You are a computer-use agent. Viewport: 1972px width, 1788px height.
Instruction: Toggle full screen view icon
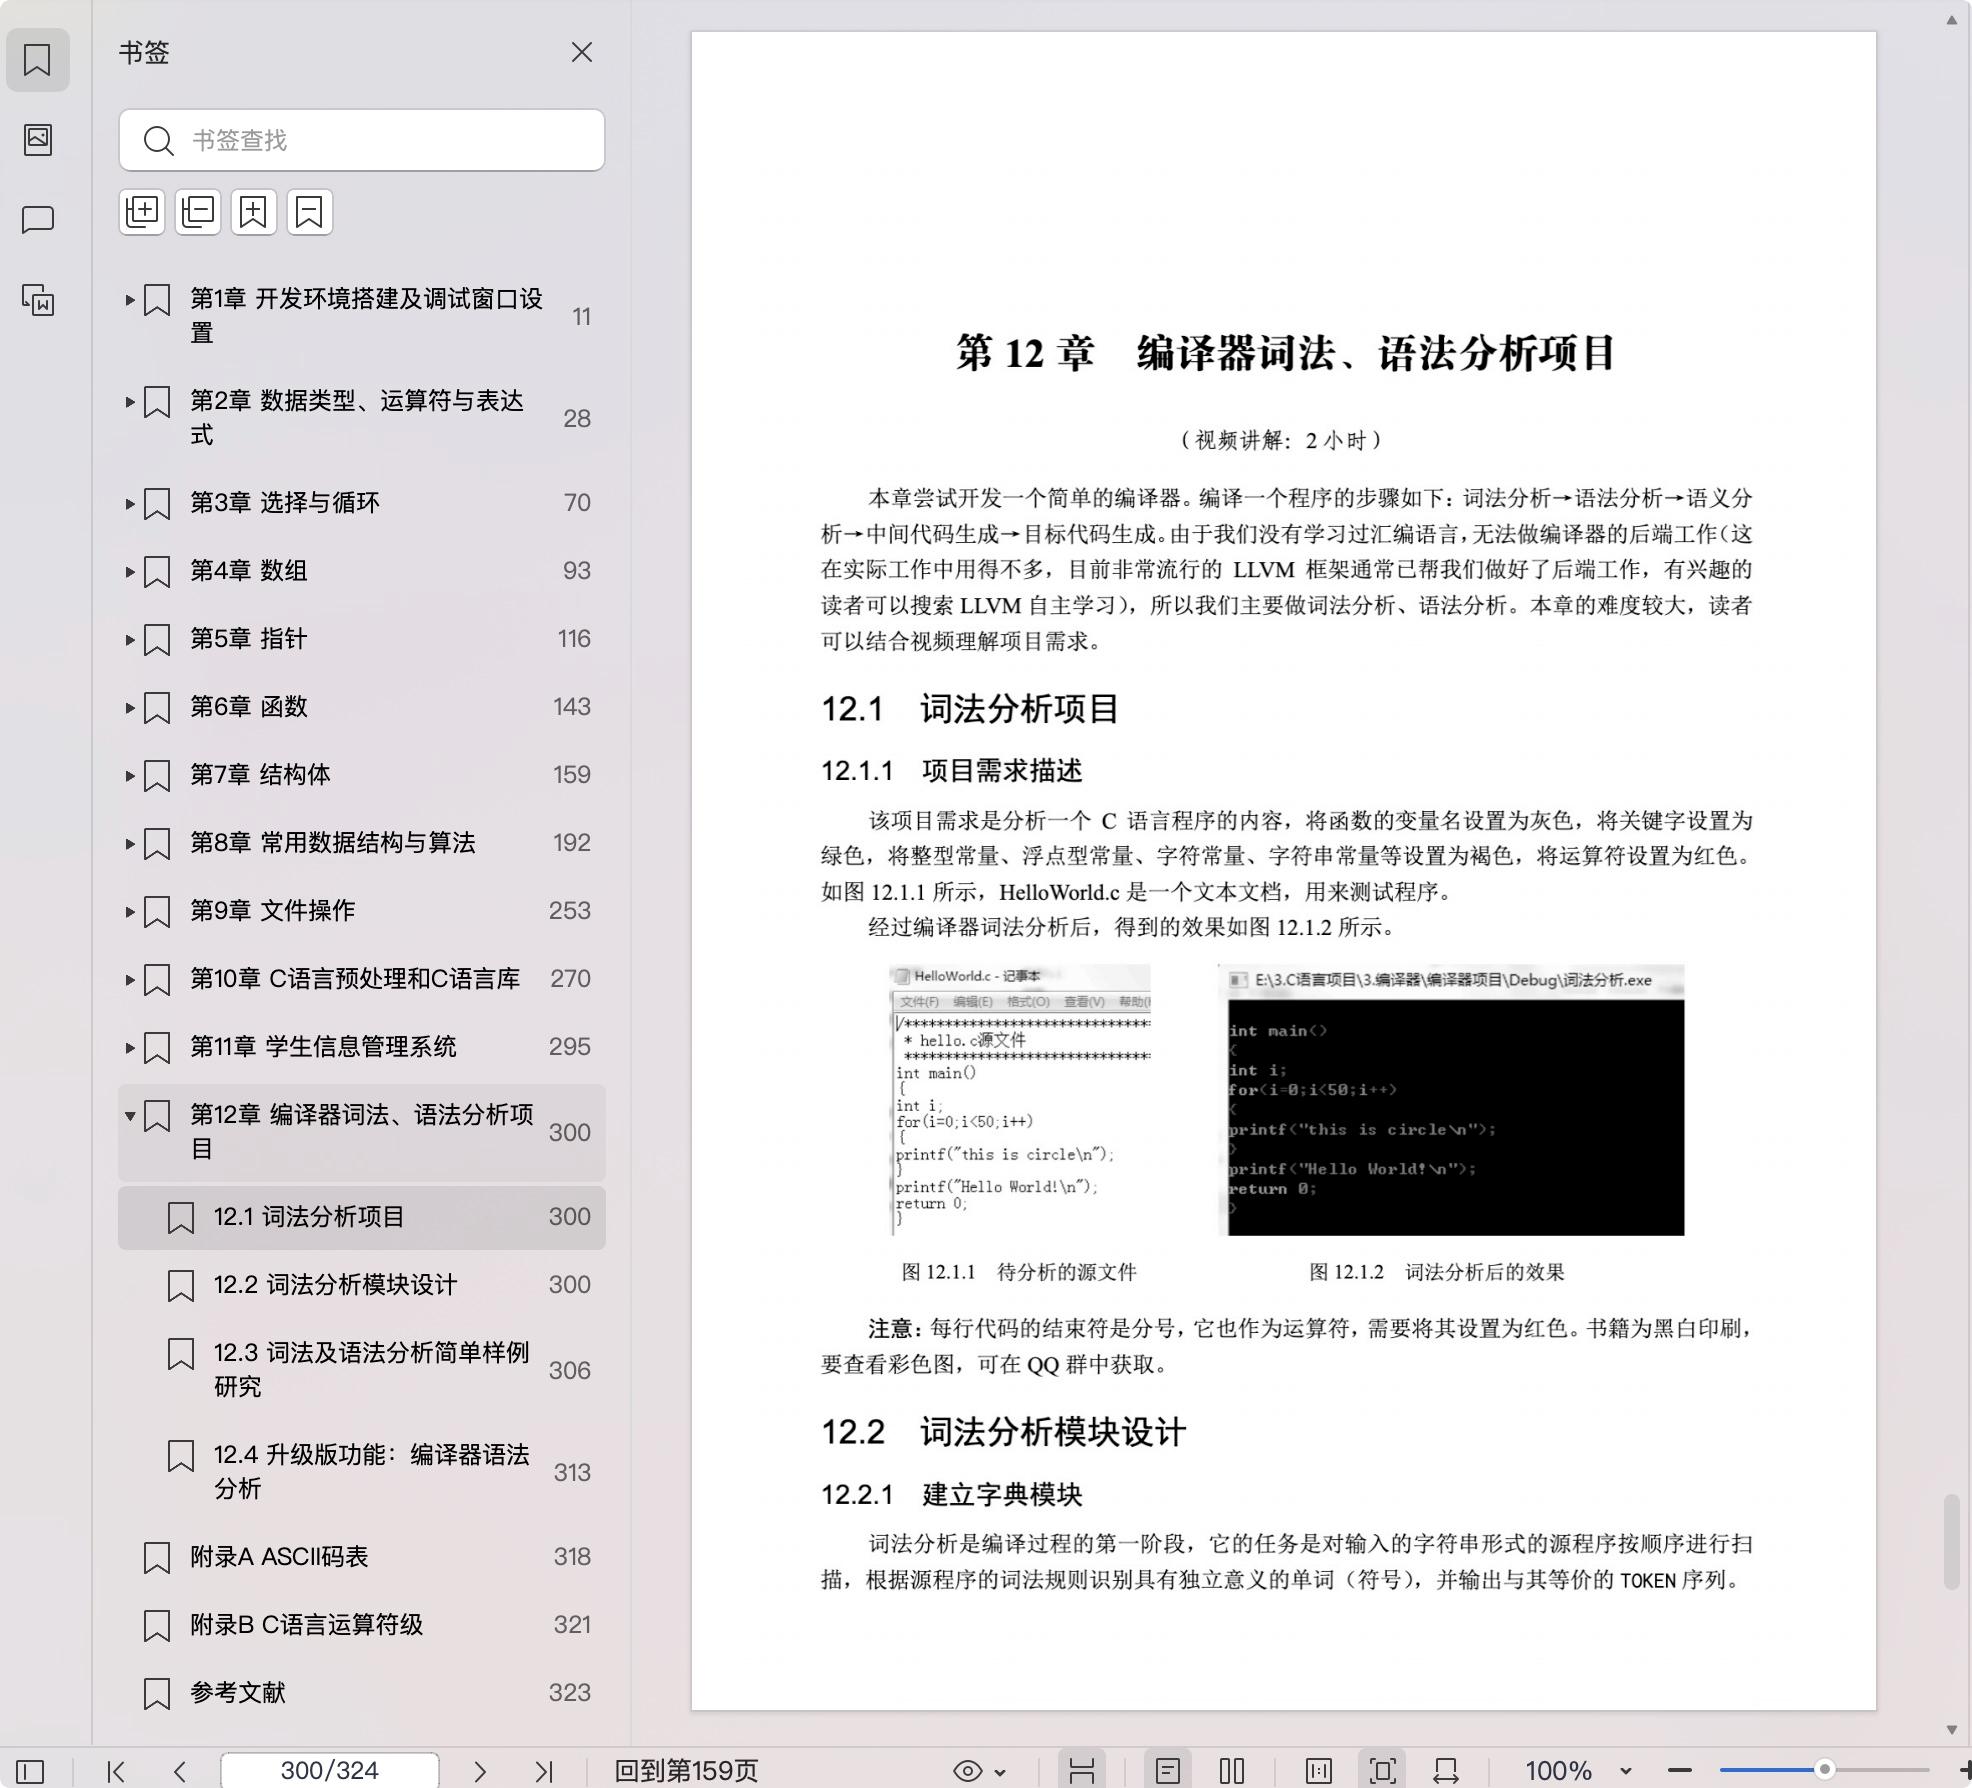[1383, 1771]
